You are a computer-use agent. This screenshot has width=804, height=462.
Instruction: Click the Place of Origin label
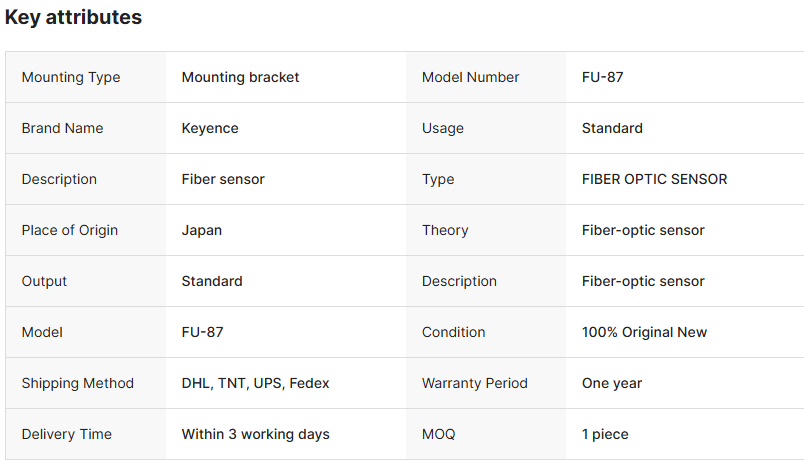pos(70,230)
